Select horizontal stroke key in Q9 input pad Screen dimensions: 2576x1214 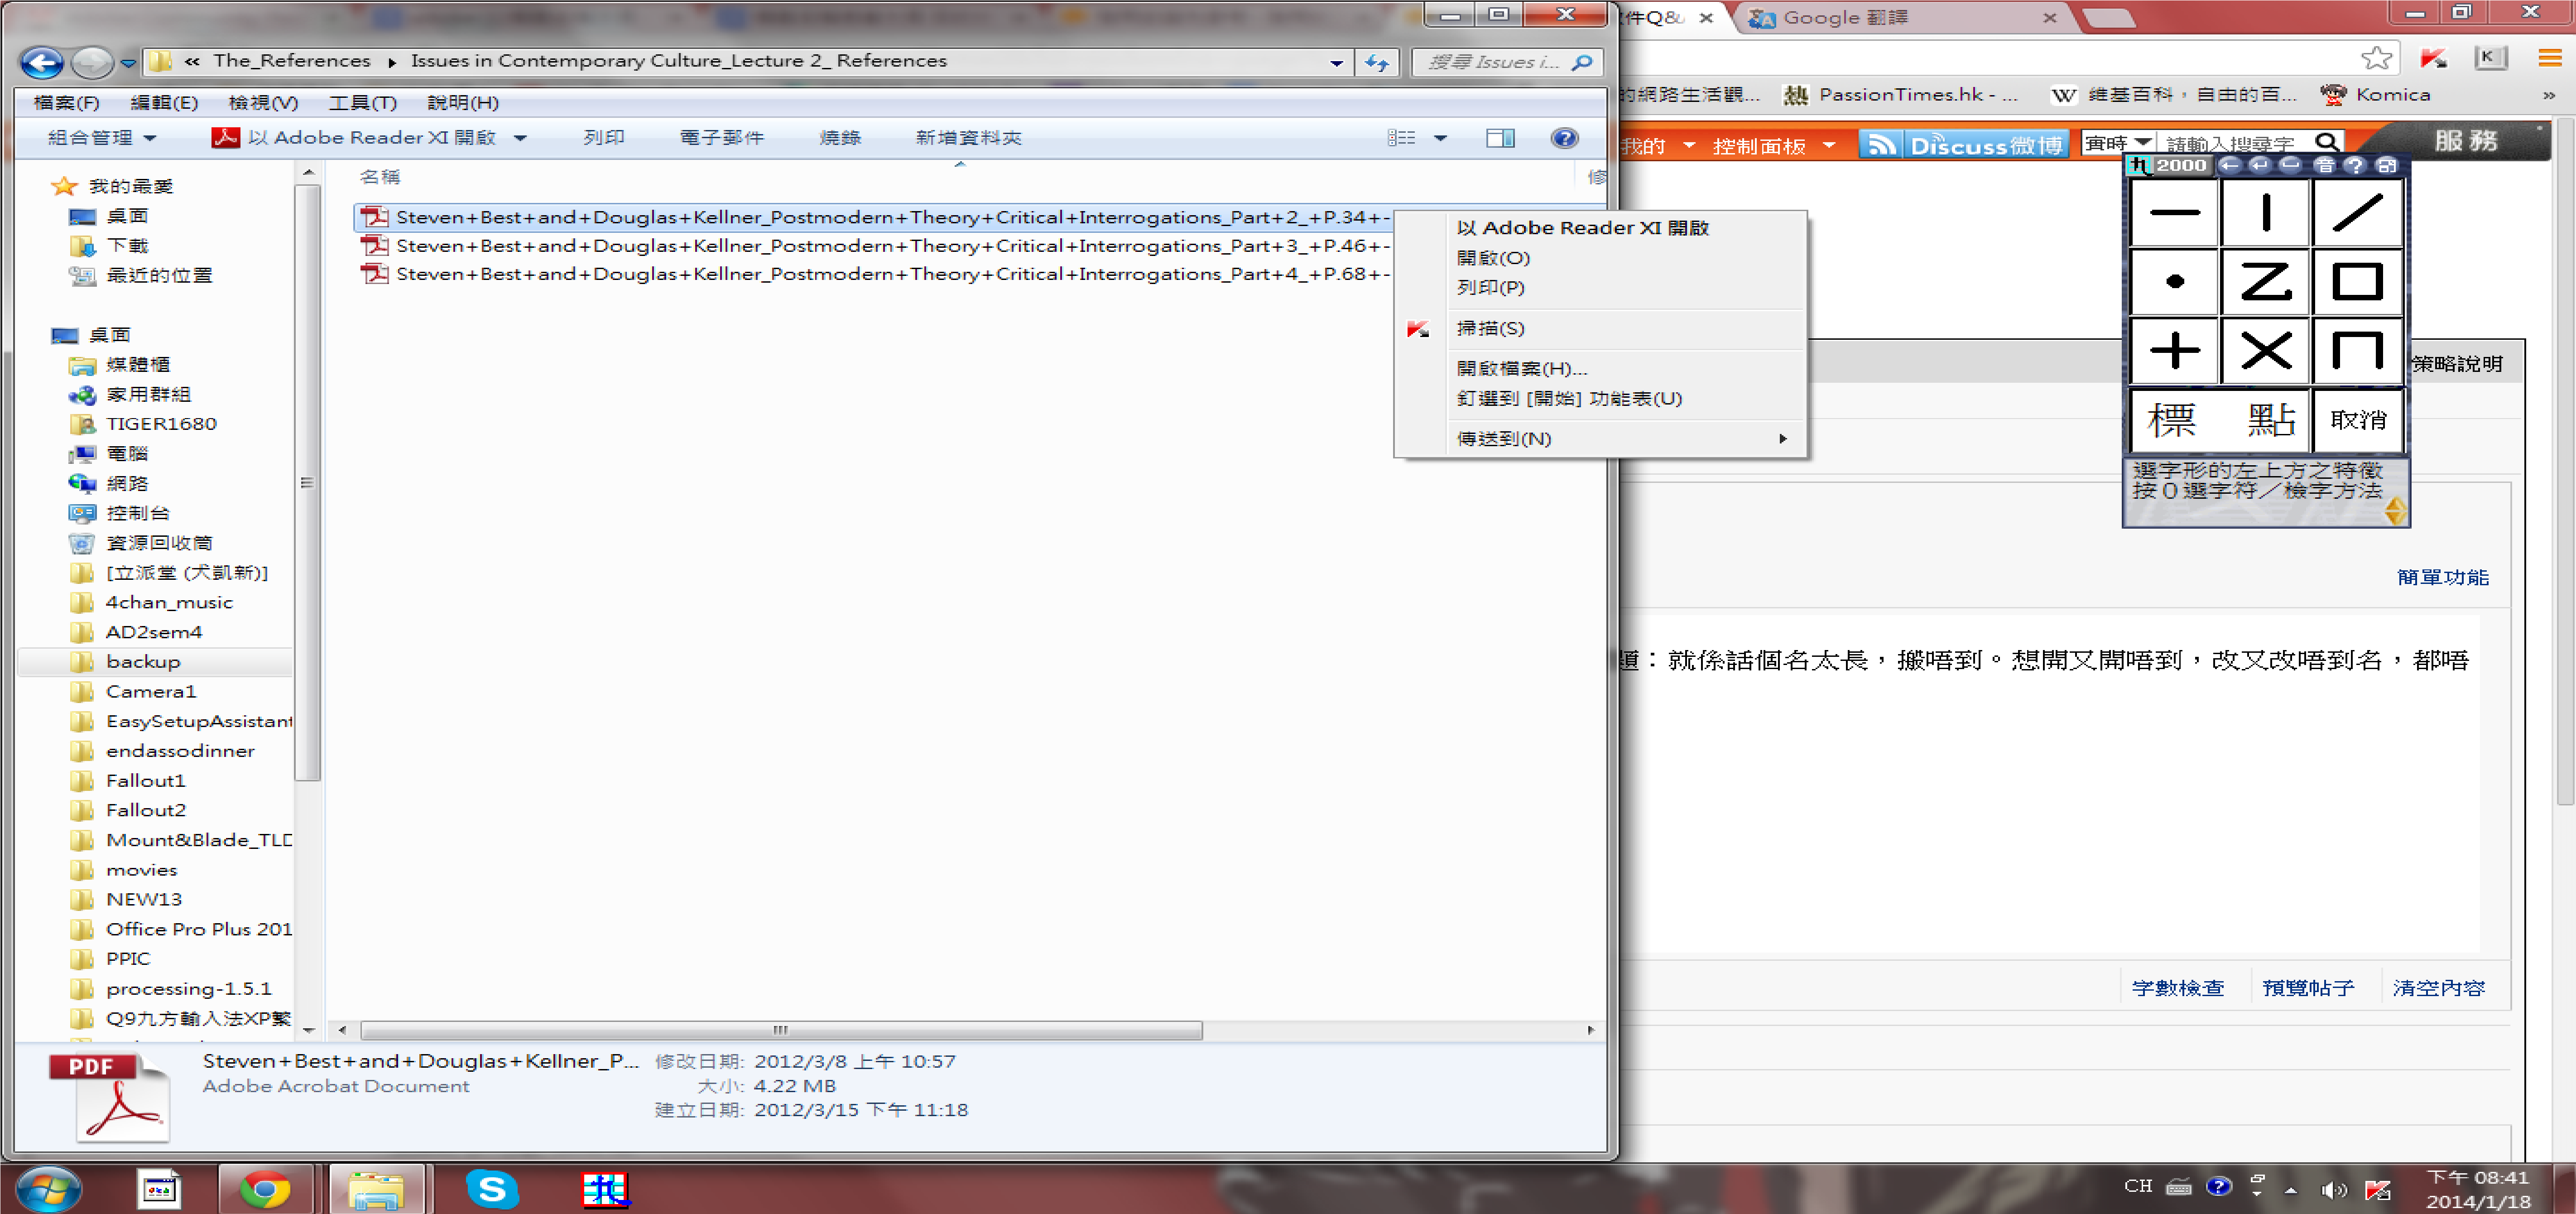[x=2174, y=213]
